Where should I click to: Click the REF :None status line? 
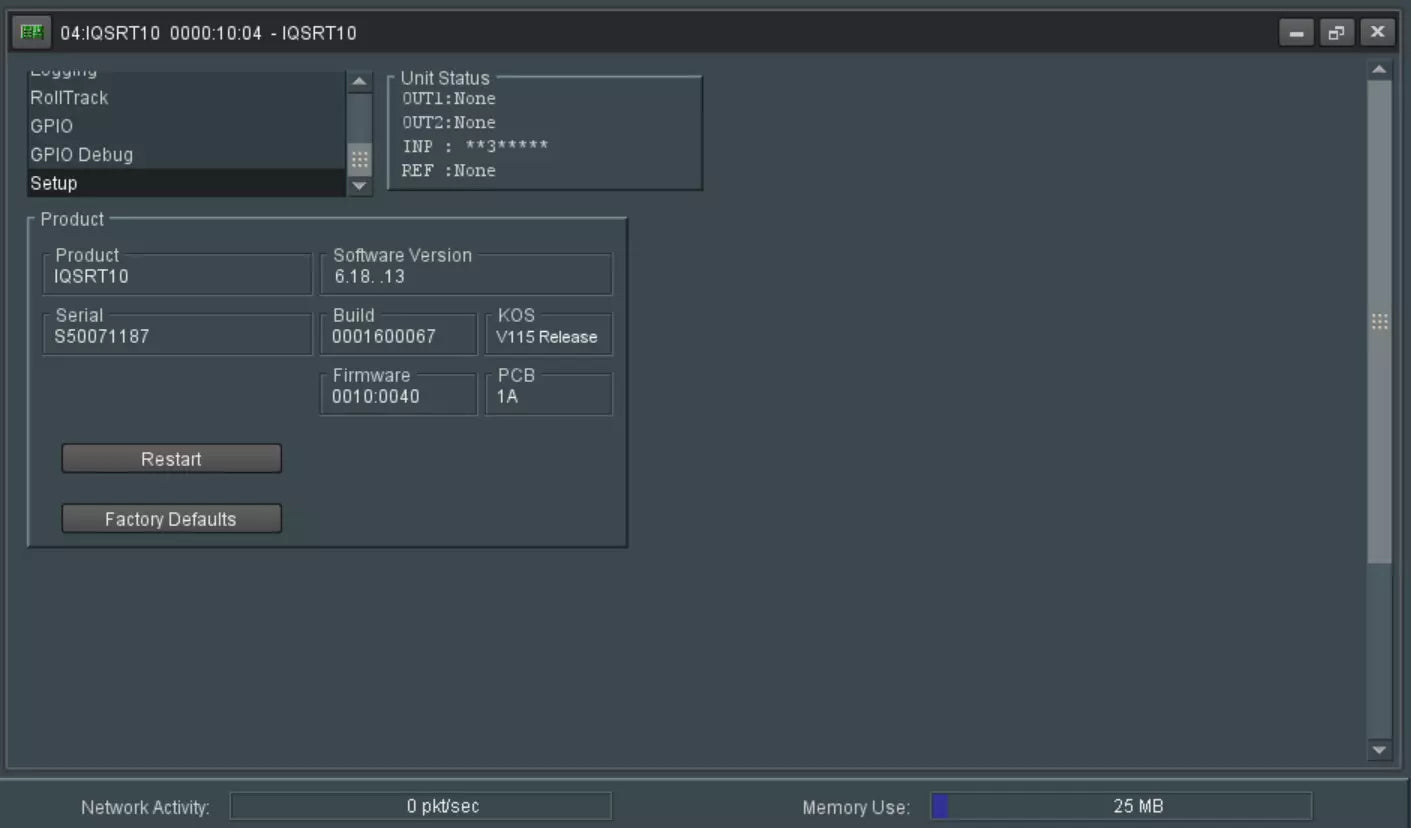[x=449, y=170]
